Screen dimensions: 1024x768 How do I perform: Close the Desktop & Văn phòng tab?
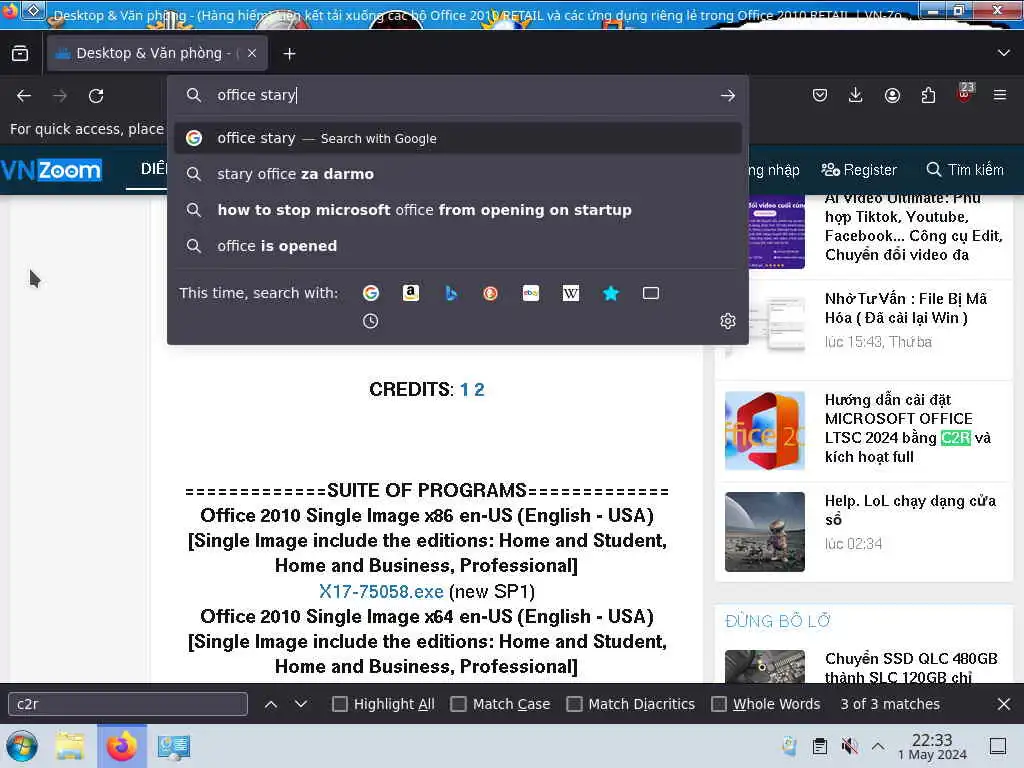click(252, 54)
